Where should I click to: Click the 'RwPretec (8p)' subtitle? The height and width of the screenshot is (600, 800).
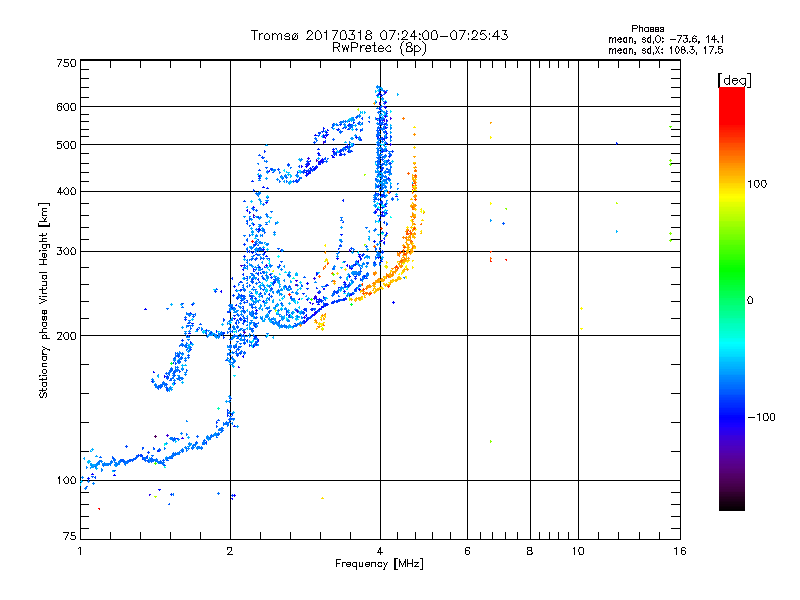click(379, 48)
